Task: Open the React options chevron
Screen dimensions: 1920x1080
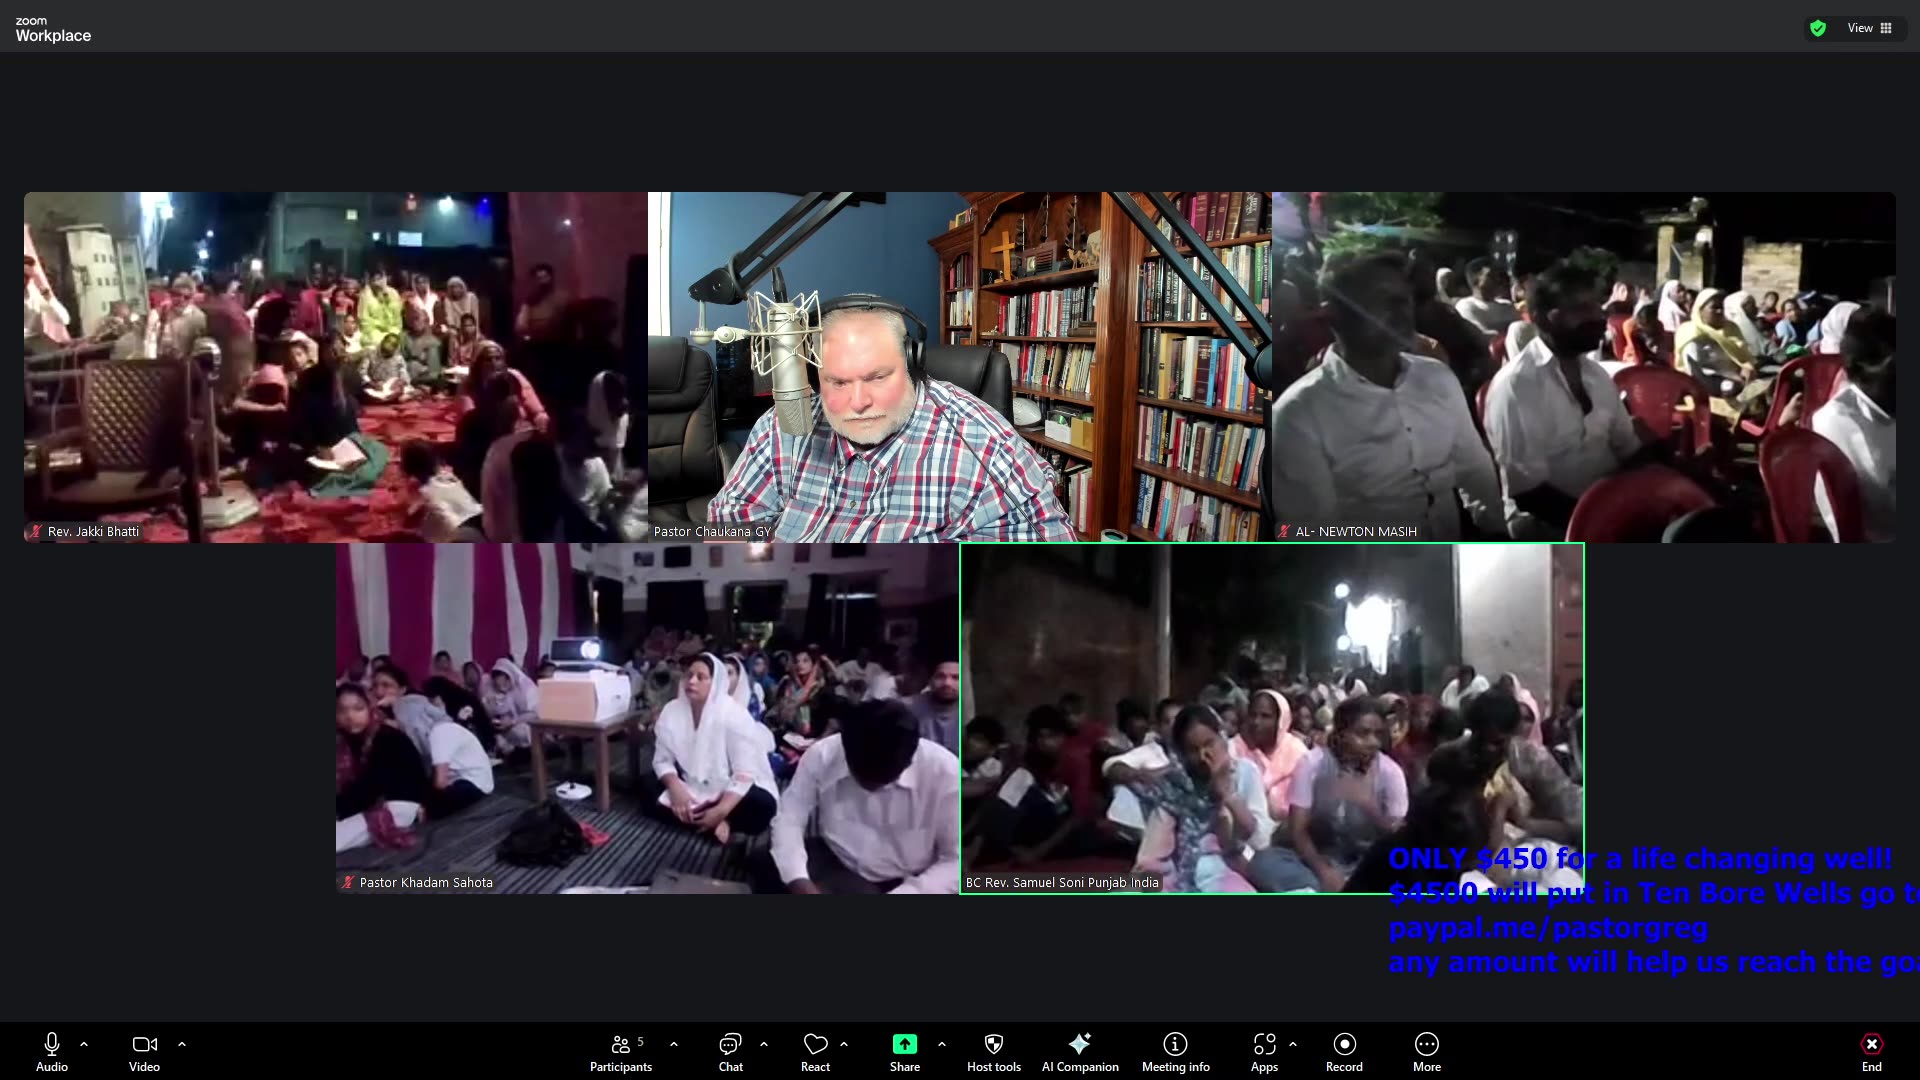Action: point(846,1045)
